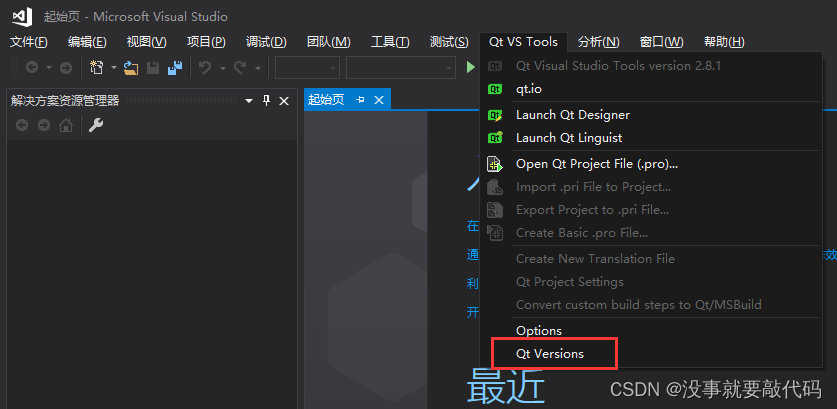Open the 团队(M) menu
The image size is (837, 409).
tap(329, 42)
